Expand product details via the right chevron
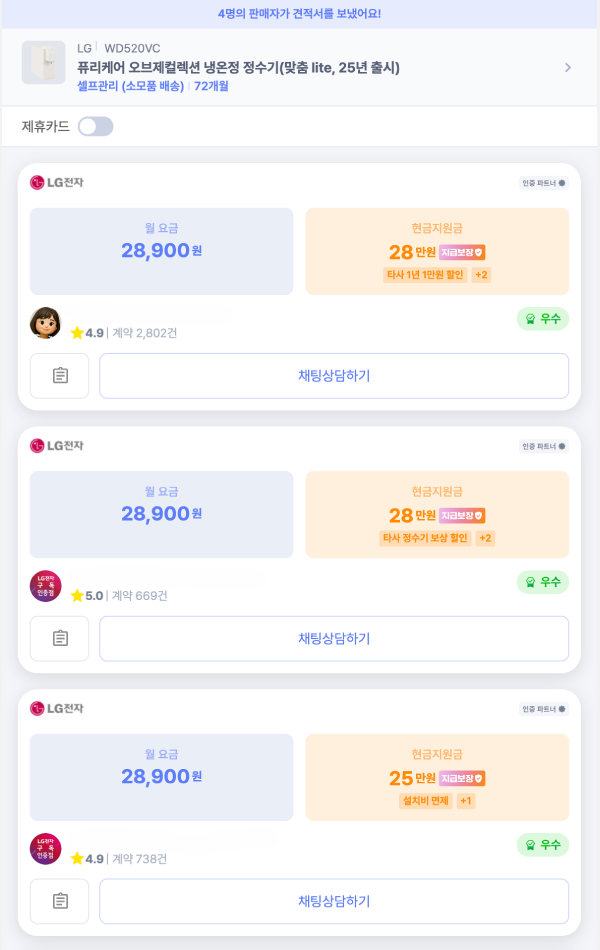Screen dimensions: 600x950 pyautogui.click(x=568, y=67)
